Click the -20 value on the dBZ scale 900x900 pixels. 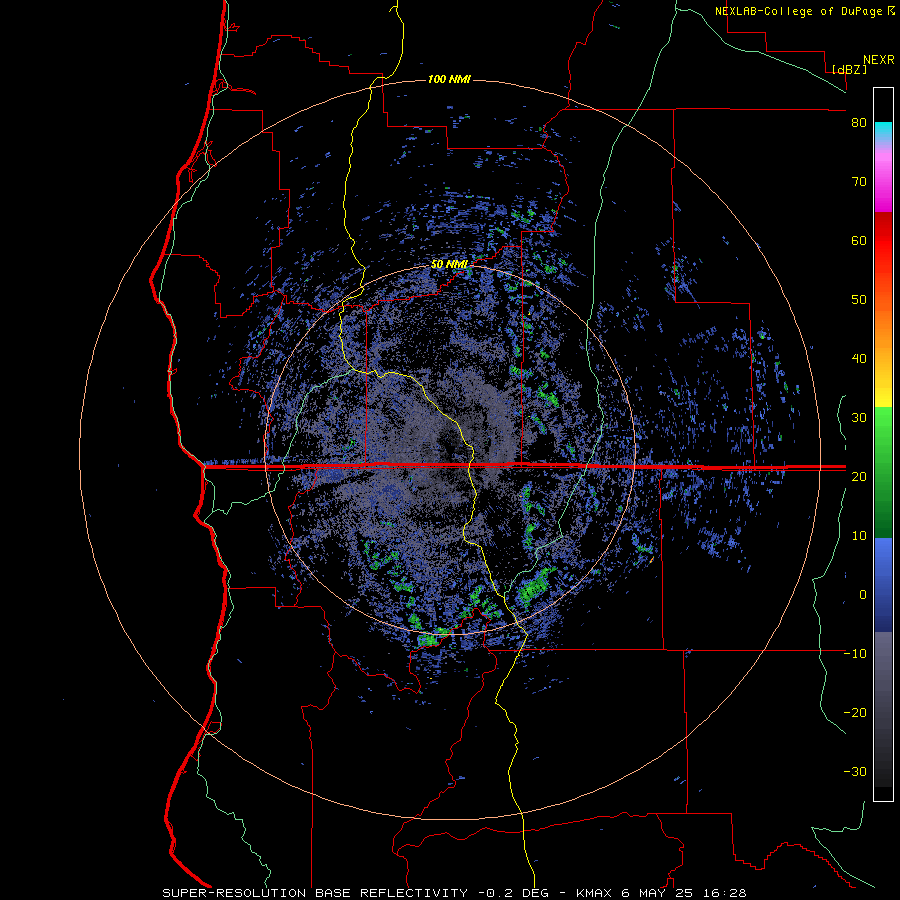[x=855, y=713]
